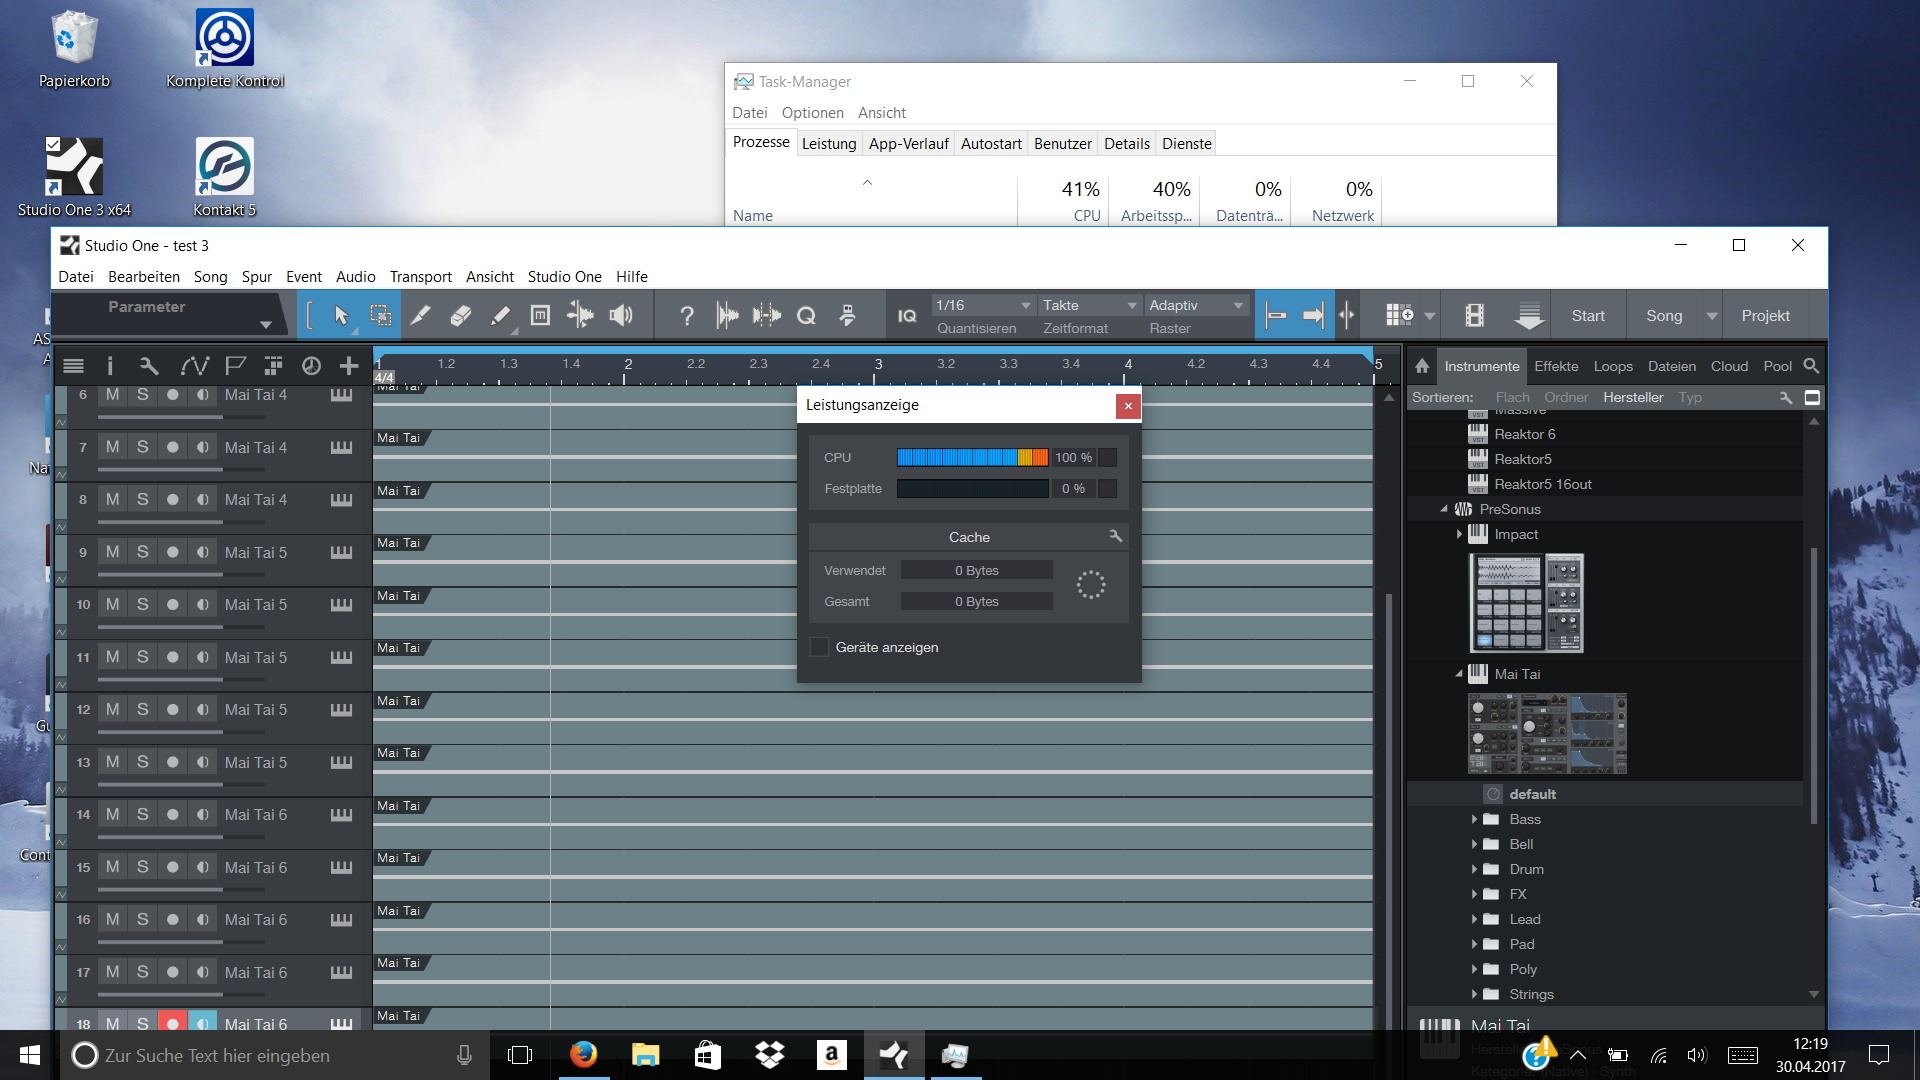This screenshot has height=1080, width=1920.
Task: Show automation with the curve icon
Action: [194, 366]
